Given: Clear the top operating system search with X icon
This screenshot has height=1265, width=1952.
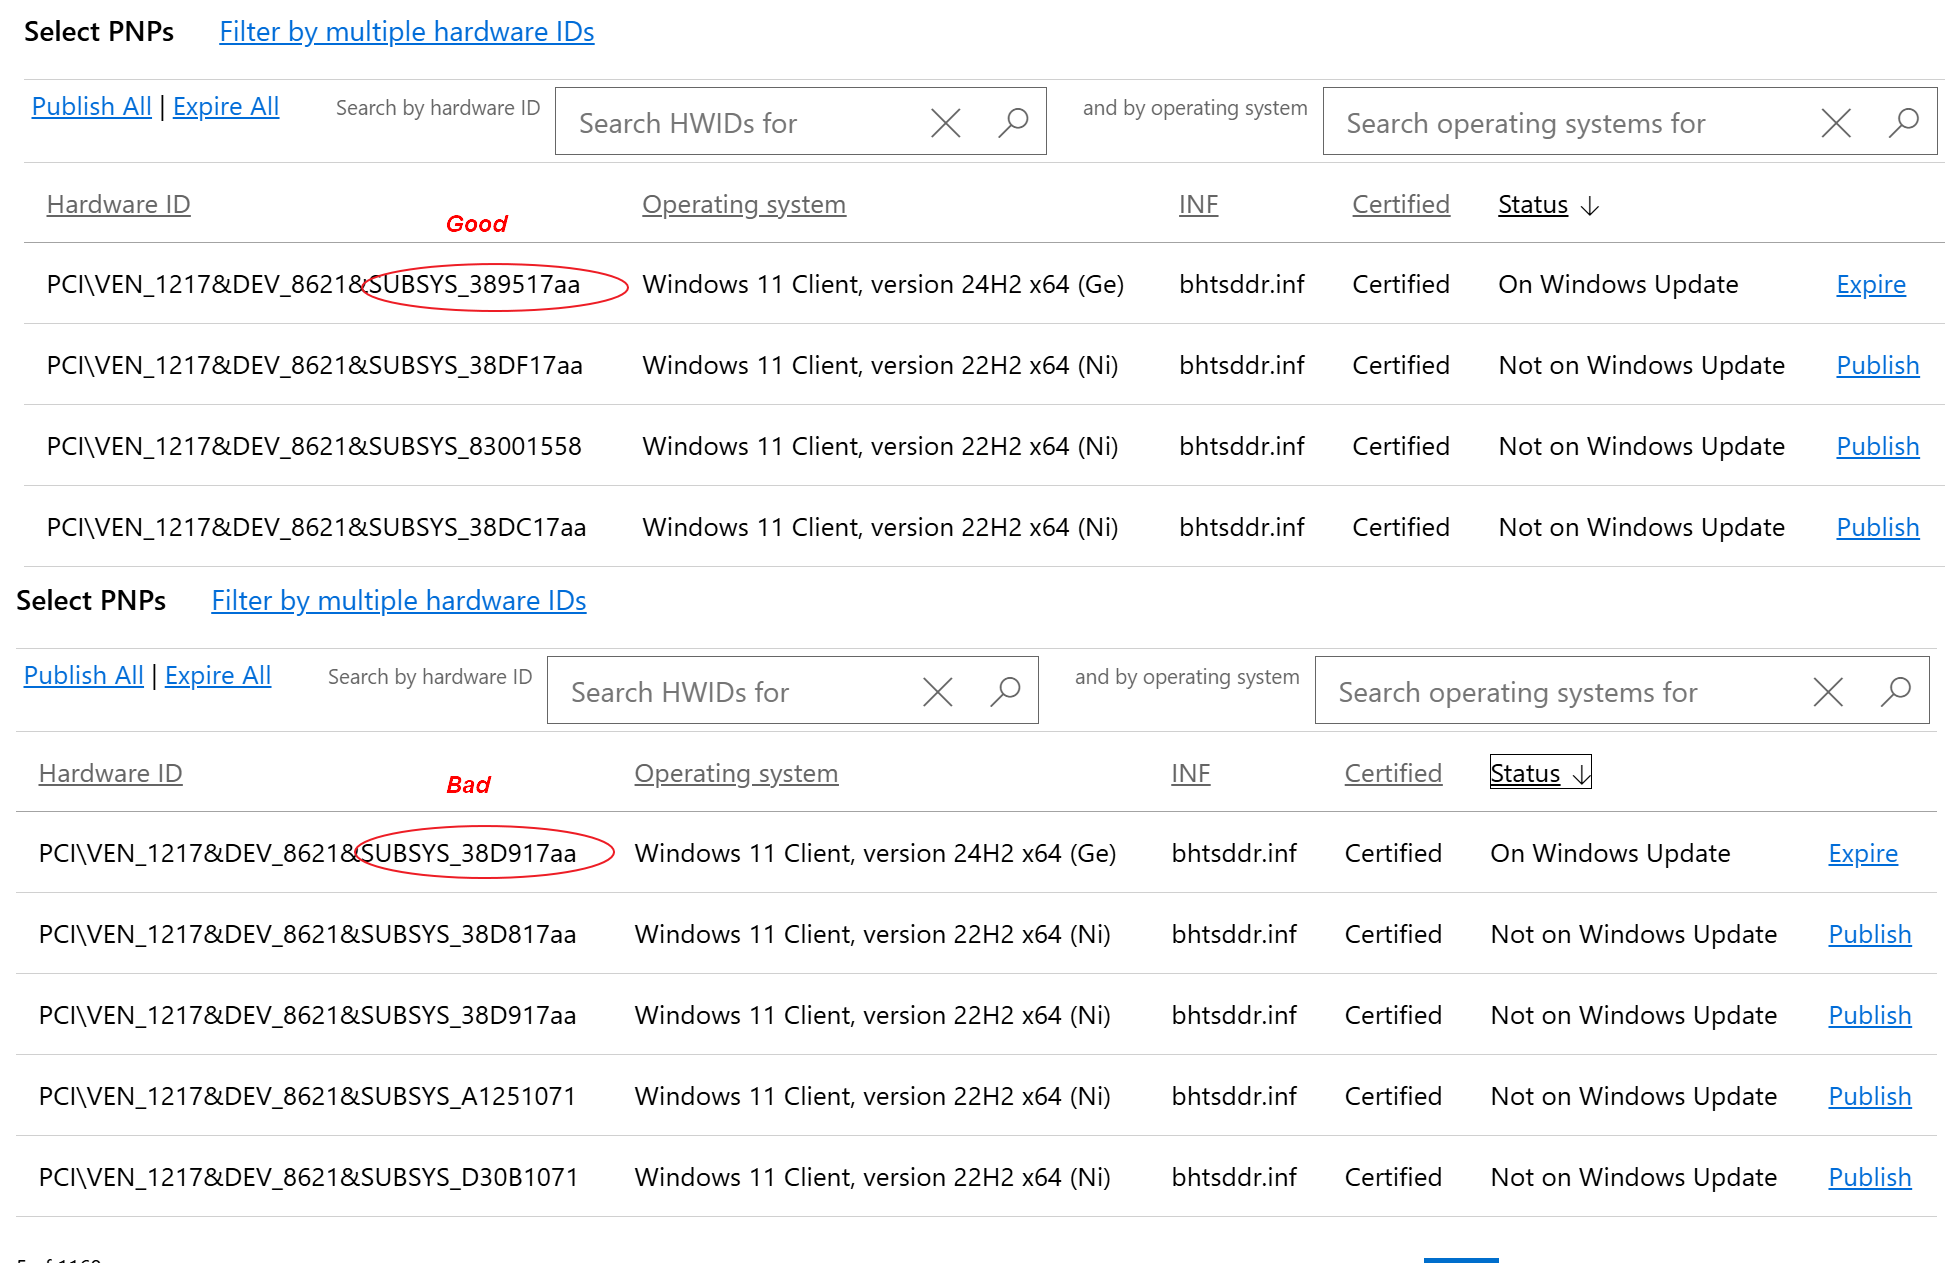Looking at the screenshot, I should (1836, 122).
